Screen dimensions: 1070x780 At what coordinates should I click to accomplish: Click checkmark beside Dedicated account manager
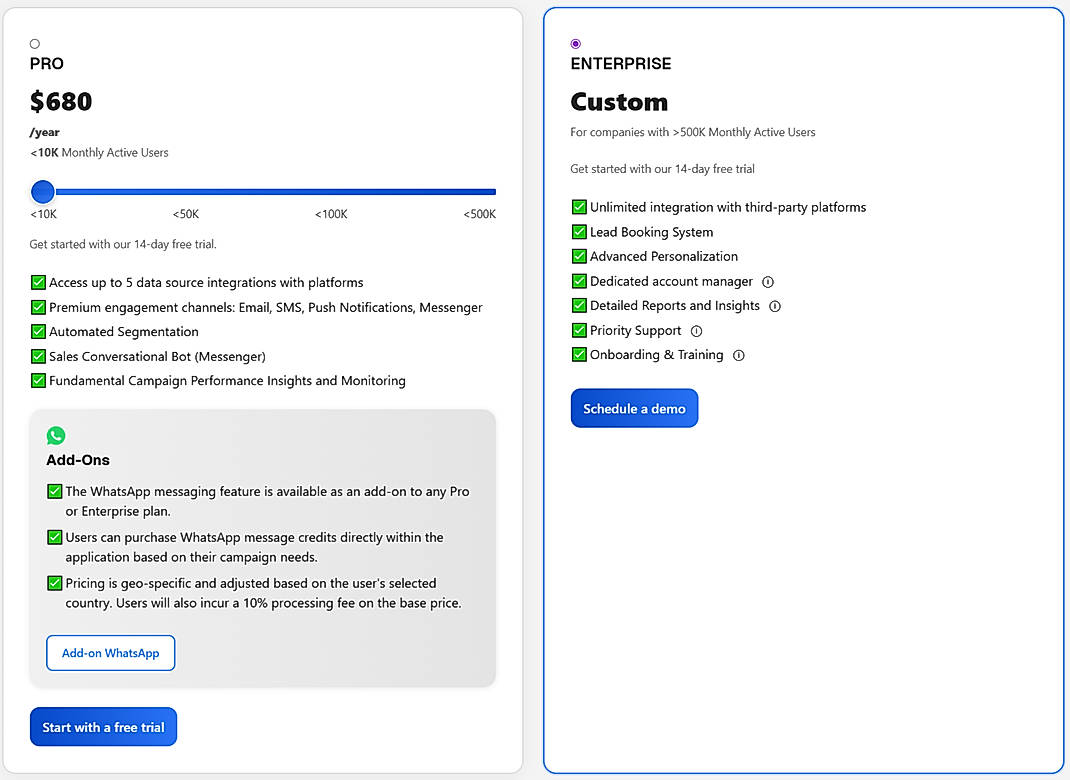pyautogui.click(x=579, y=281)
